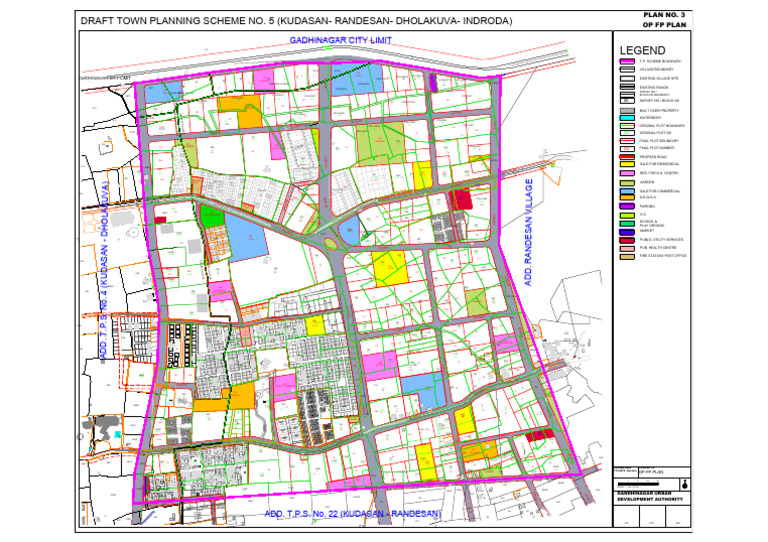Click the cyan Waterbody legend swatch
This screenshot has width=768, height=542.
[627, 118]
